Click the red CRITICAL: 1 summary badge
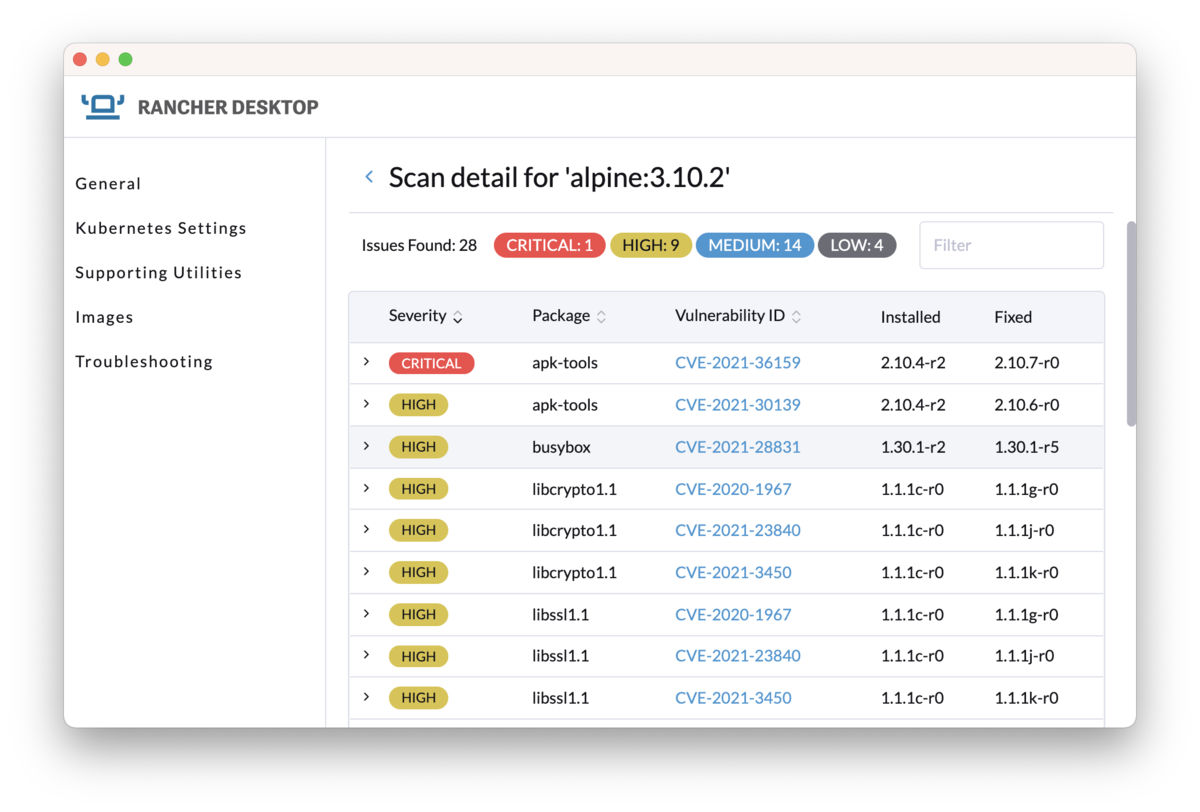 (550, 245)
